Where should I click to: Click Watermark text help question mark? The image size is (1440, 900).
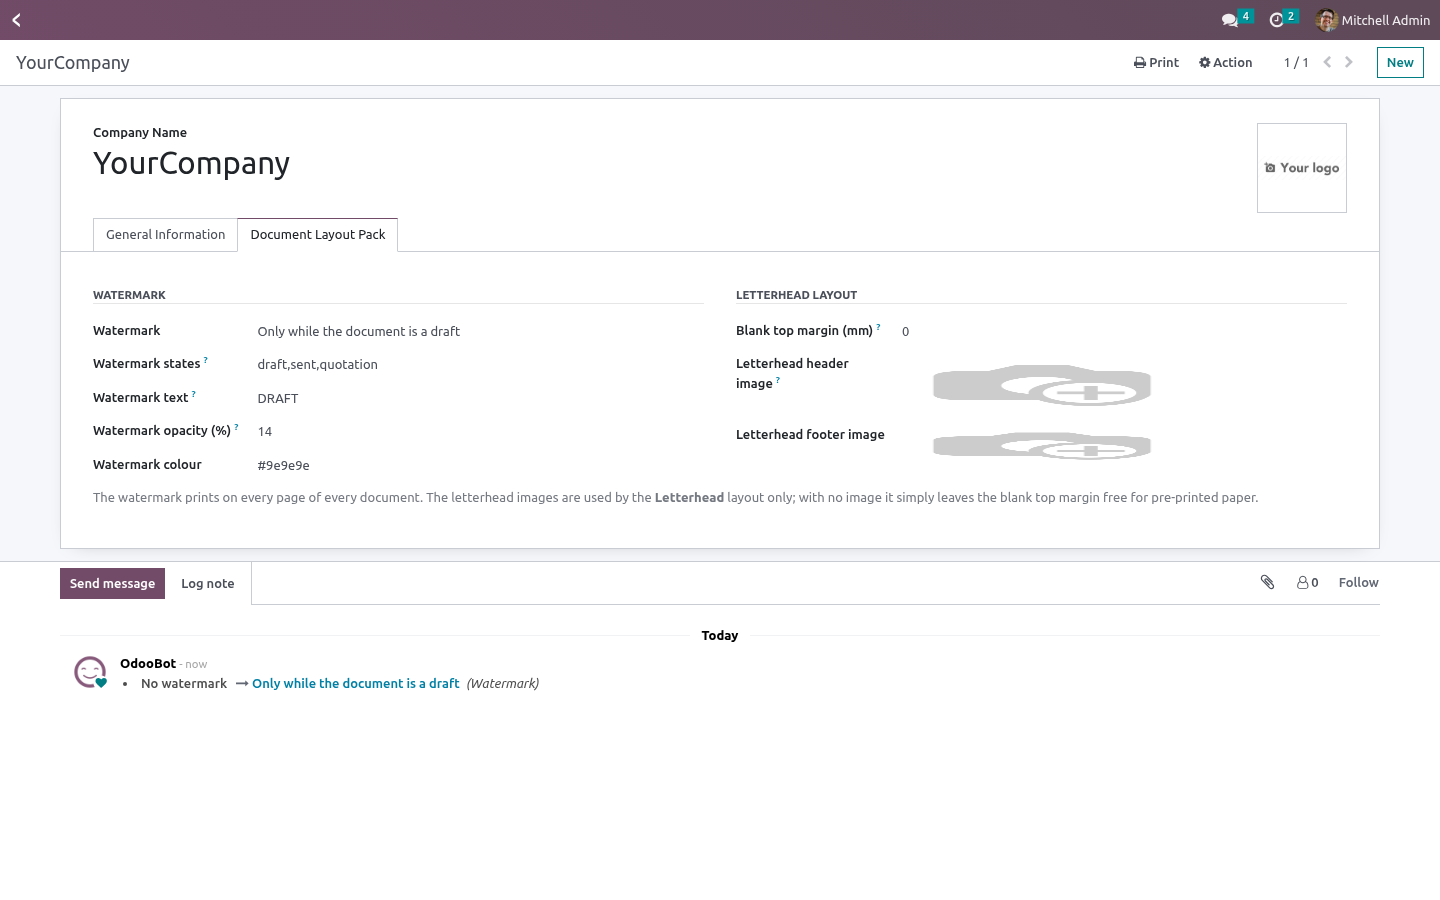point(194,394)
